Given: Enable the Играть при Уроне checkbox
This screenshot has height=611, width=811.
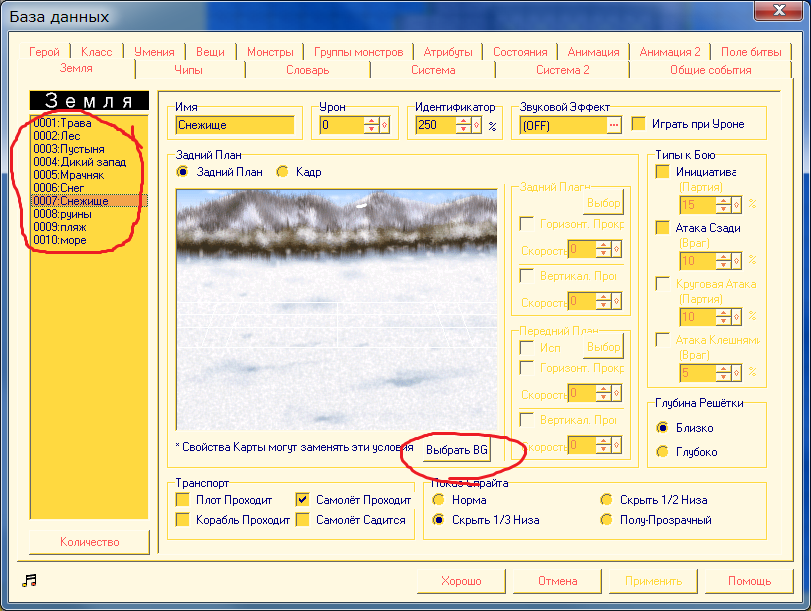Looking at the screenshot, I should tap(640, 124).
